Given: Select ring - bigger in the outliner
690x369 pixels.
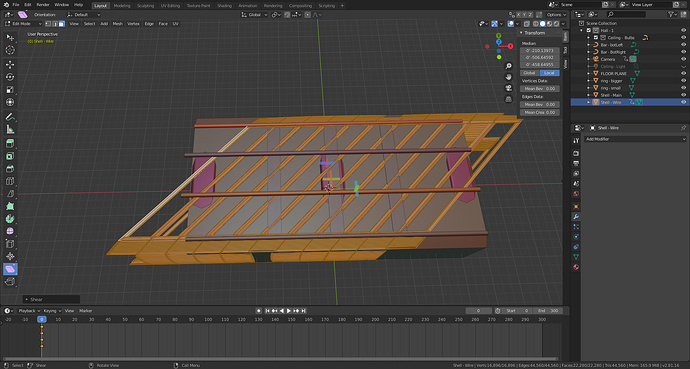Looking at the screenshot, I should (612, 80).
